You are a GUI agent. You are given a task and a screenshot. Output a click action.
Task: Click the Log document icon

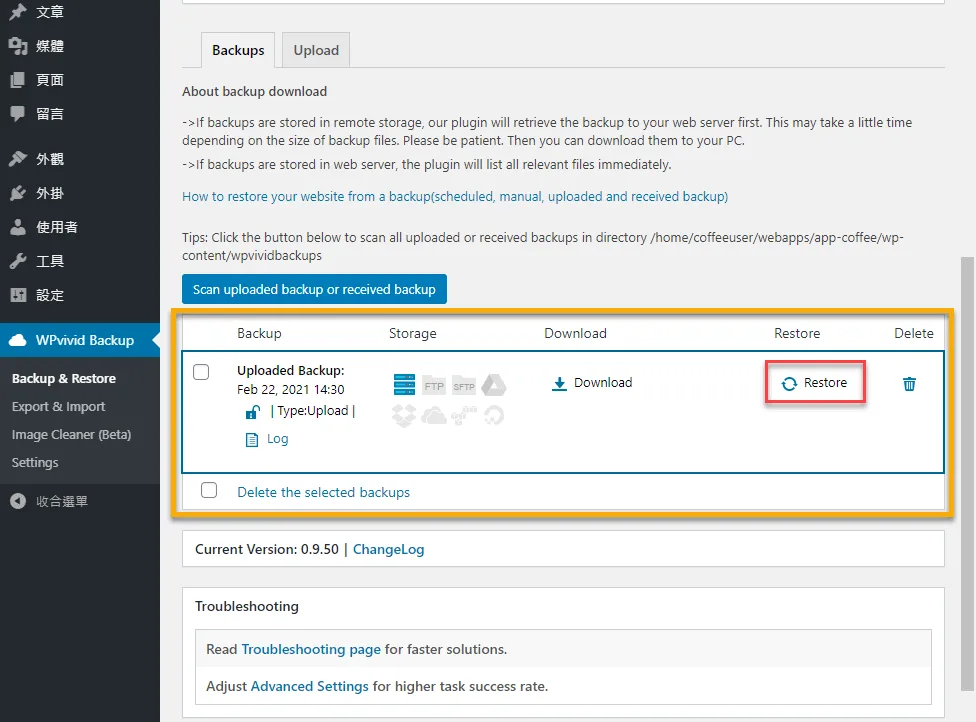[251, 440]
